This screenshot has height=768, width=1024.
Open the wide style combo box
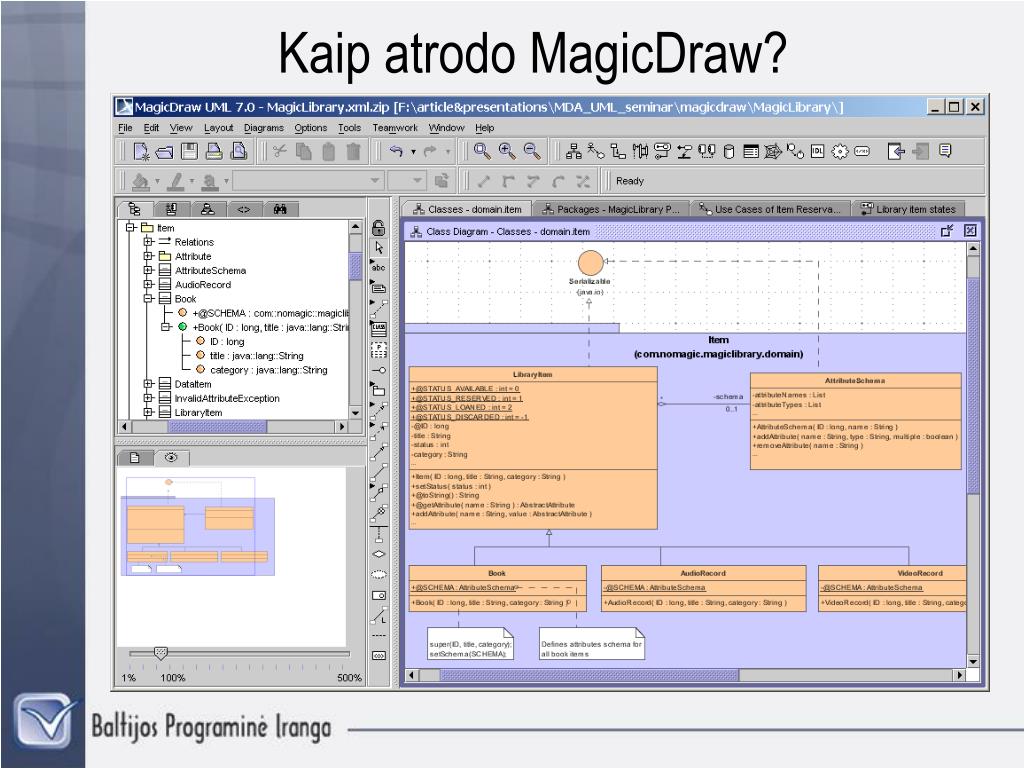click(308, 181)
